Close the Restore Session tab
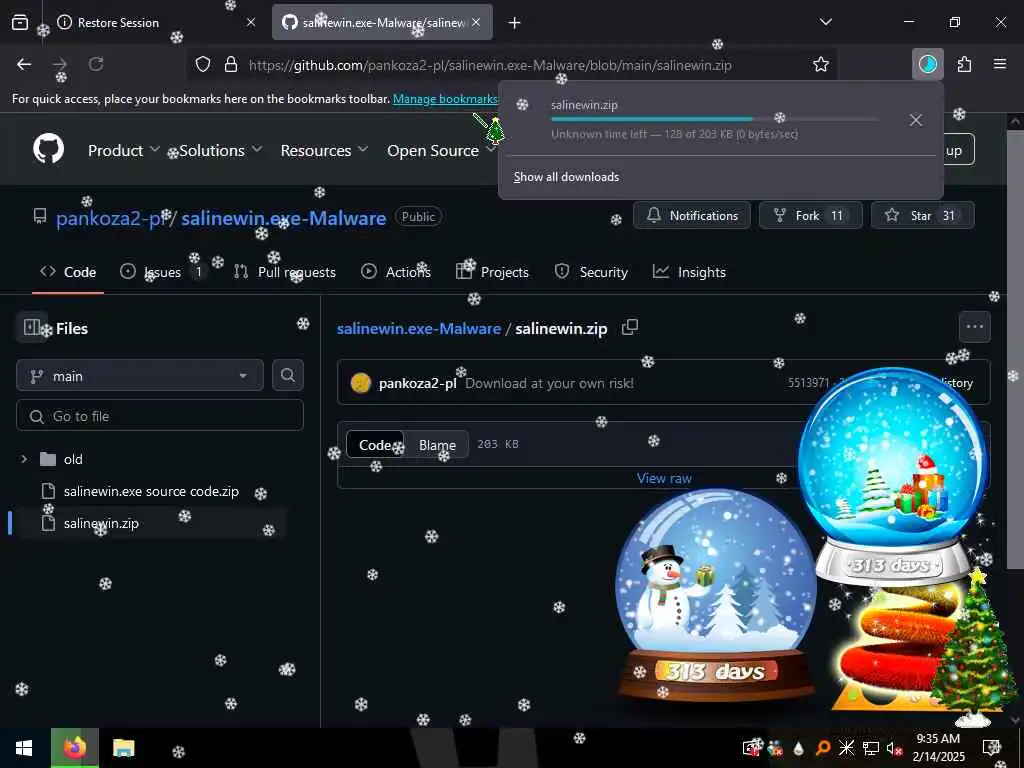This screenshot has height=768, width=1024. (x=251, y=22)
